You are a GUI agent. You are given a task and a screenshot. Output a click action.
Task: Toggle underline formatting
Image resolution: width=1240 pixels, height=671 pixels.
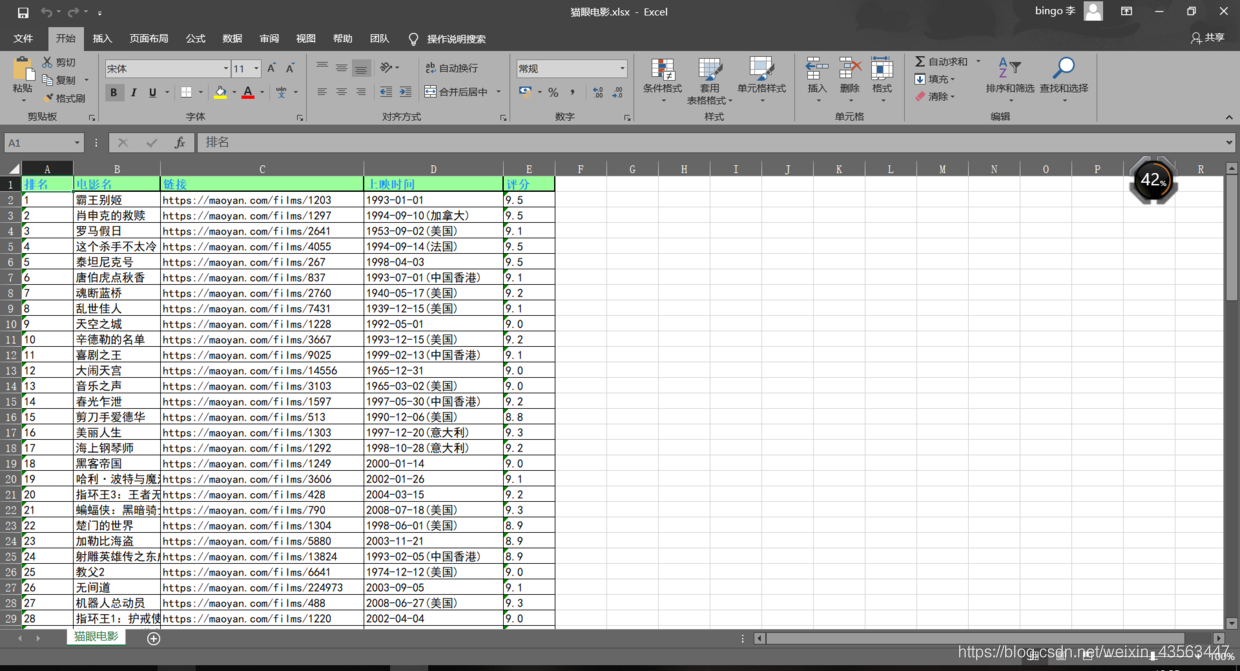[x=152, y=92]
